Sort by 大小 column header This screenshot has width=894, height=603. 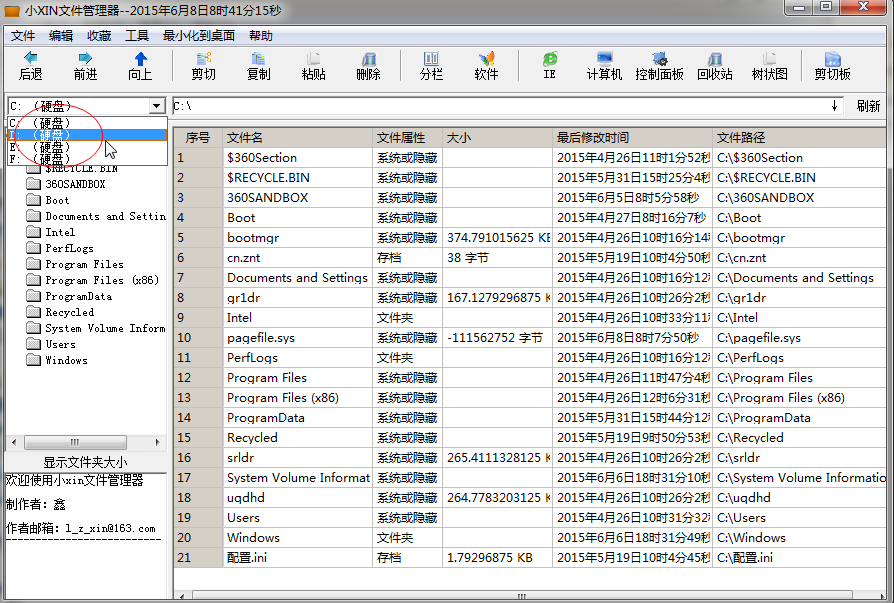pyautogui.click(x=497, y=137)
